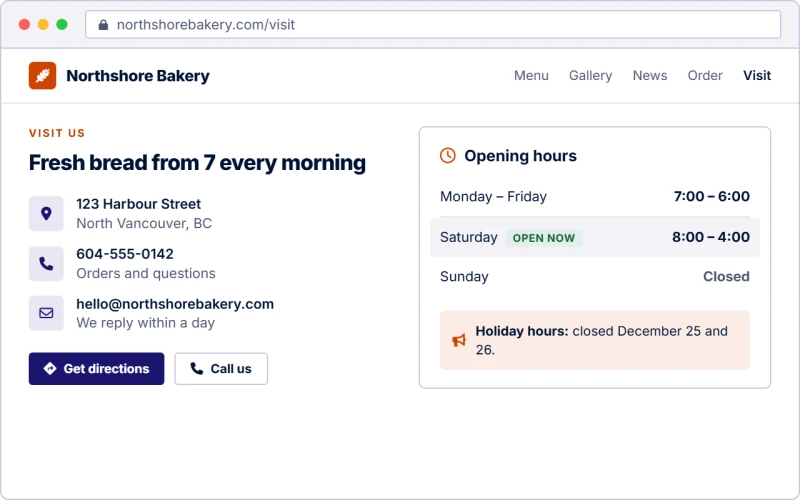The image size is (800, 500).
Task: Click the Holiday hours notice banner
Action: click(x=595, y=340)
